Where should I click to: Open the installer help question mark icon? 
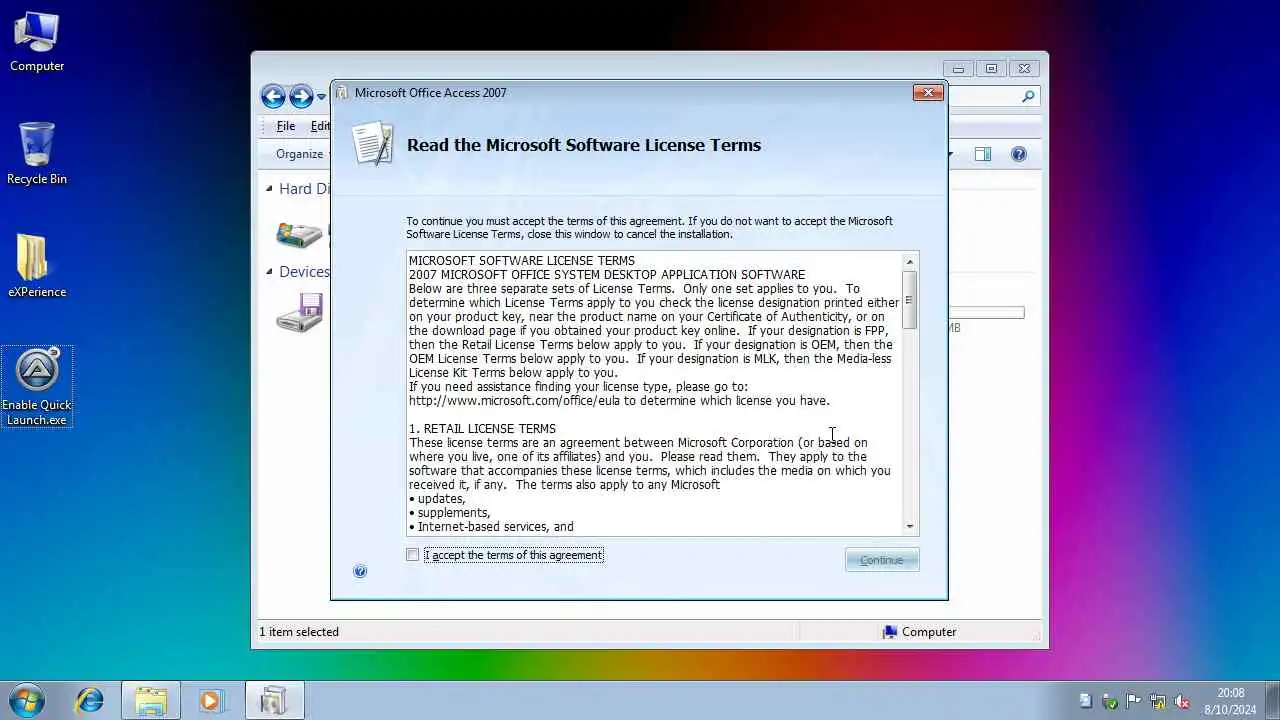click(x=360, y=571)
